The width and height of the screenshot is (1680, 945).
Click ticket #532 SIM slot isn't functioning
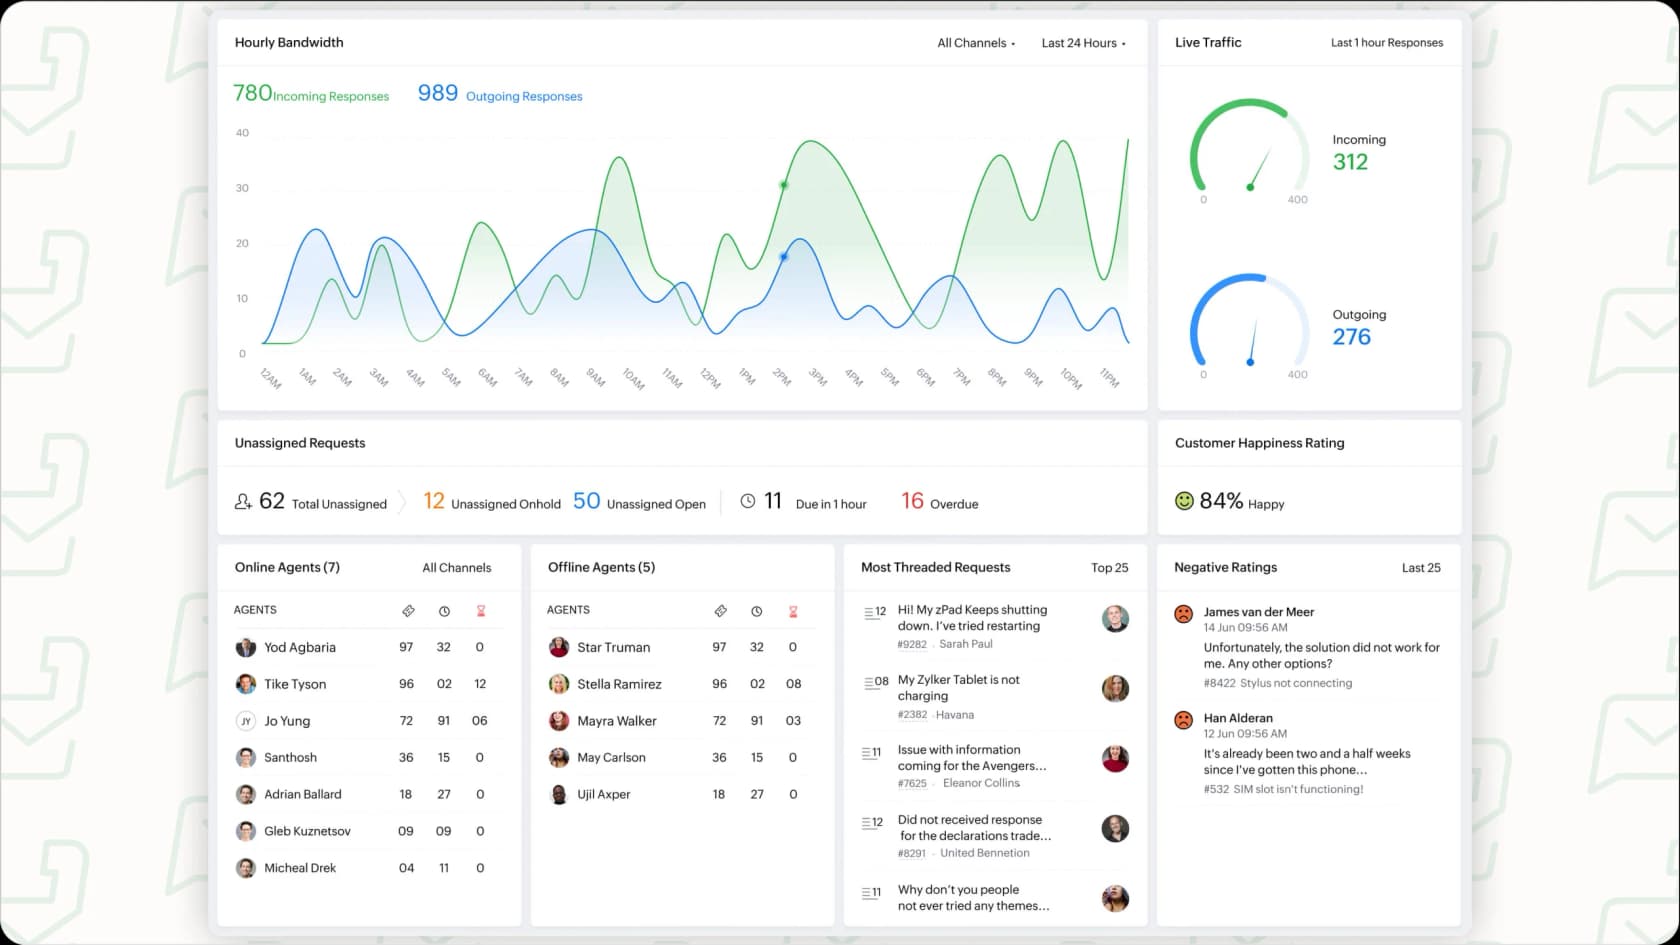(1283, 790)
